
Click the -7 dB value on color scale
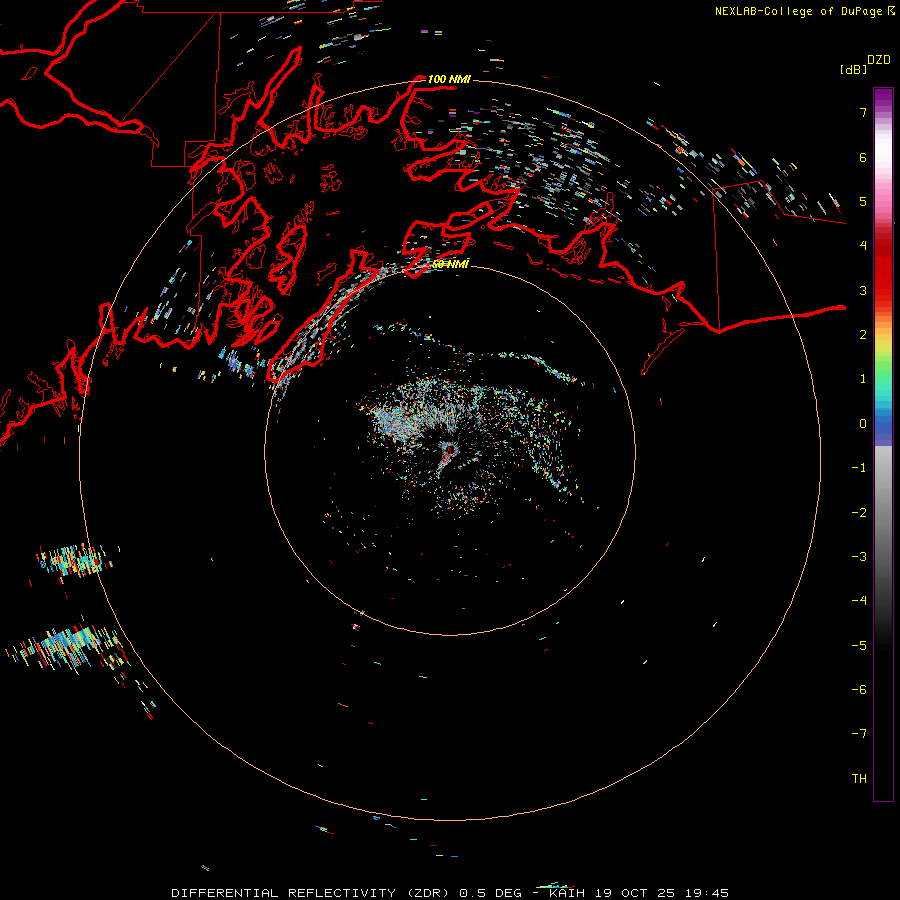[x=859, y=734]
